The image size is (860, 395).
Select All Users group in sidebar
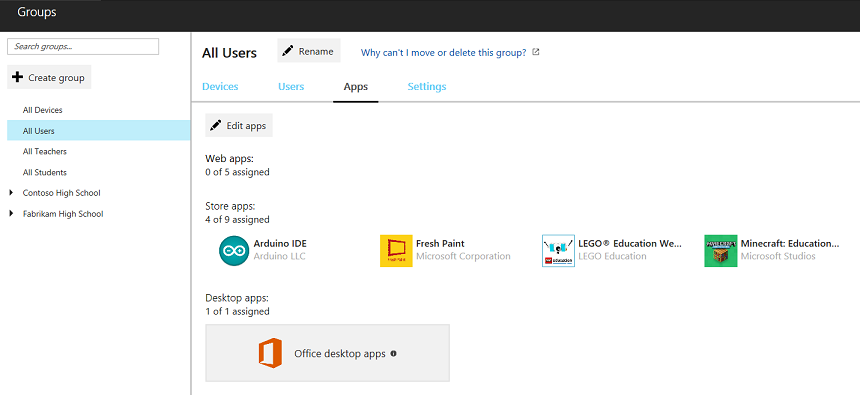pos(99,131)
